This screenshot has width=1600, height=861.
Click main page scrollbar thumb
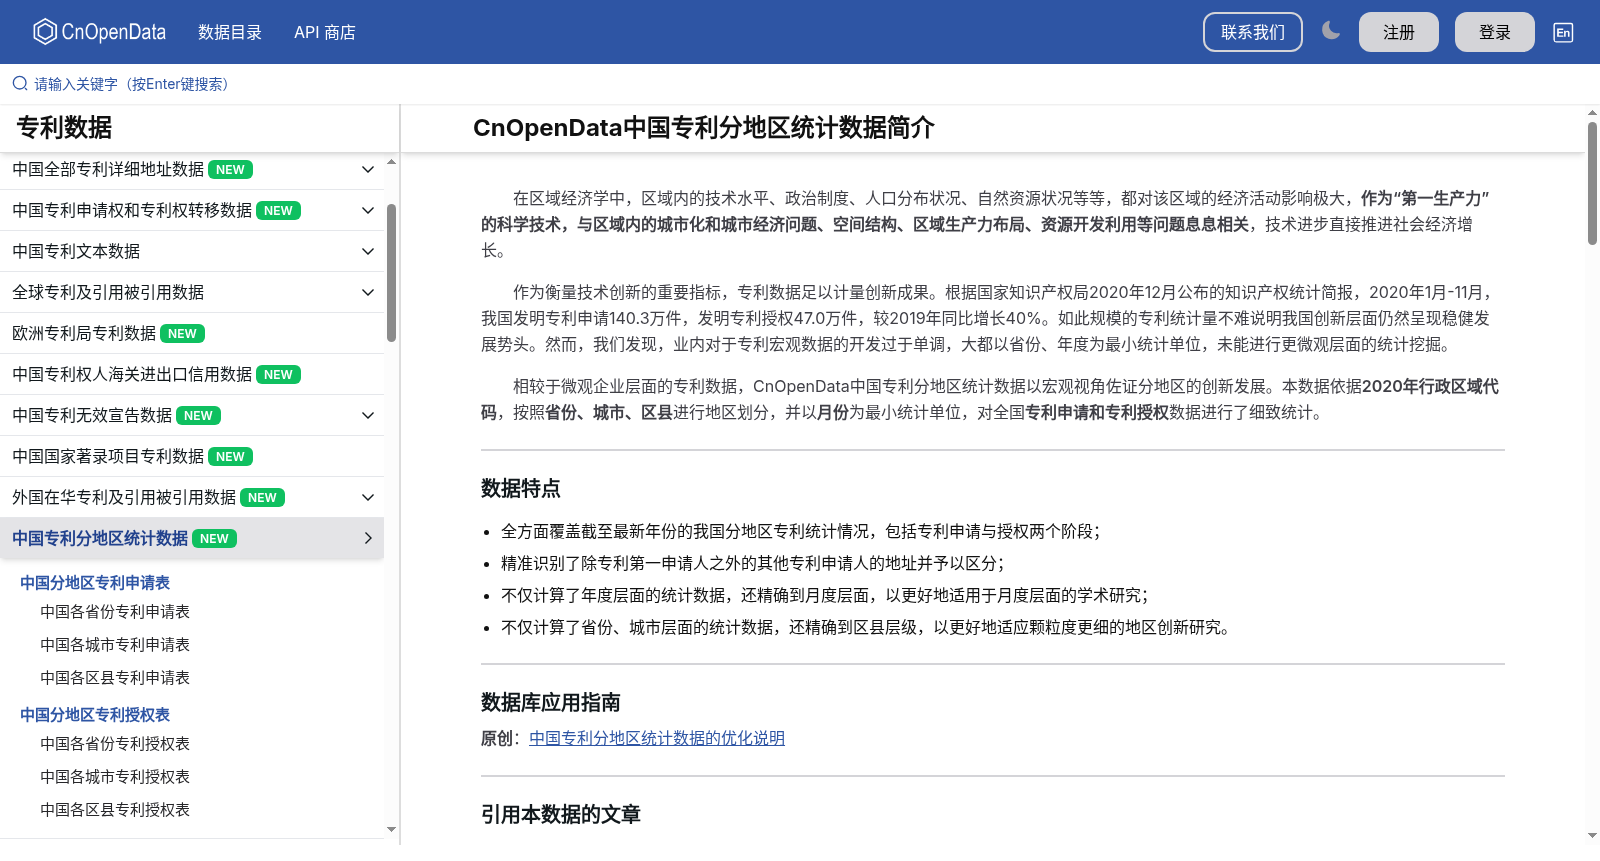pyautogui.click(x=1592, y=183)
